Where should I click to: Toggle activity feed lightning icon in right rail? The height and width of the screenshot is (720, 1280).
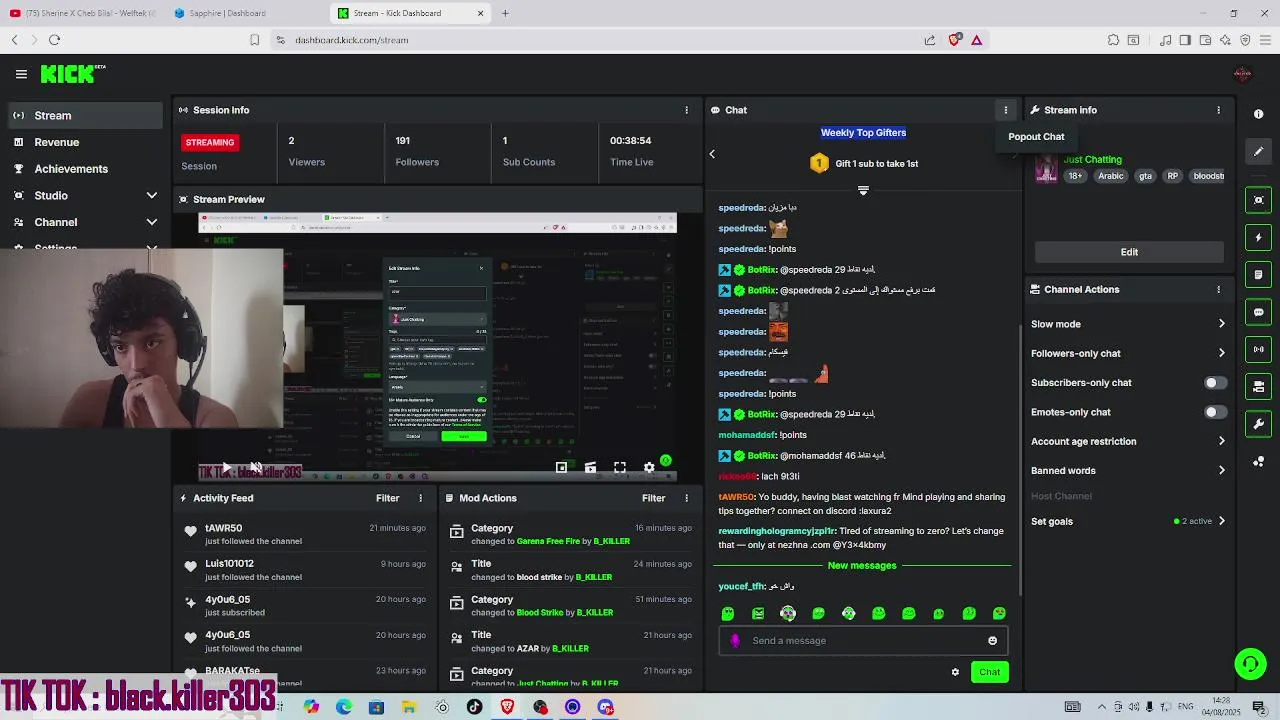pos(1259,237)
